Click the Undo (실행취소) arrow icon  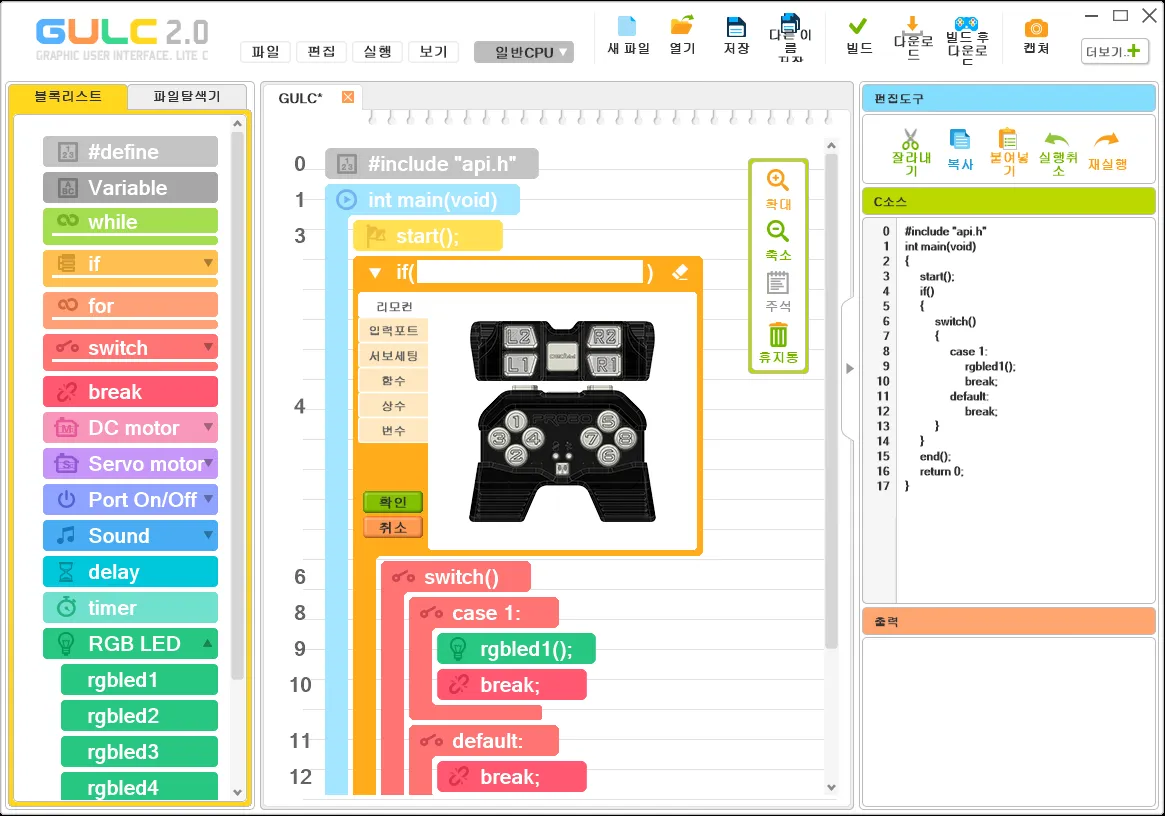pos(1056,140)
